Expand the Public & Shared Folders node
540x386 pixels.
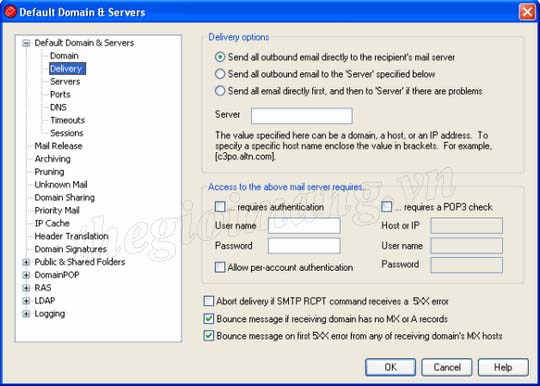click(x=26, y=262)
